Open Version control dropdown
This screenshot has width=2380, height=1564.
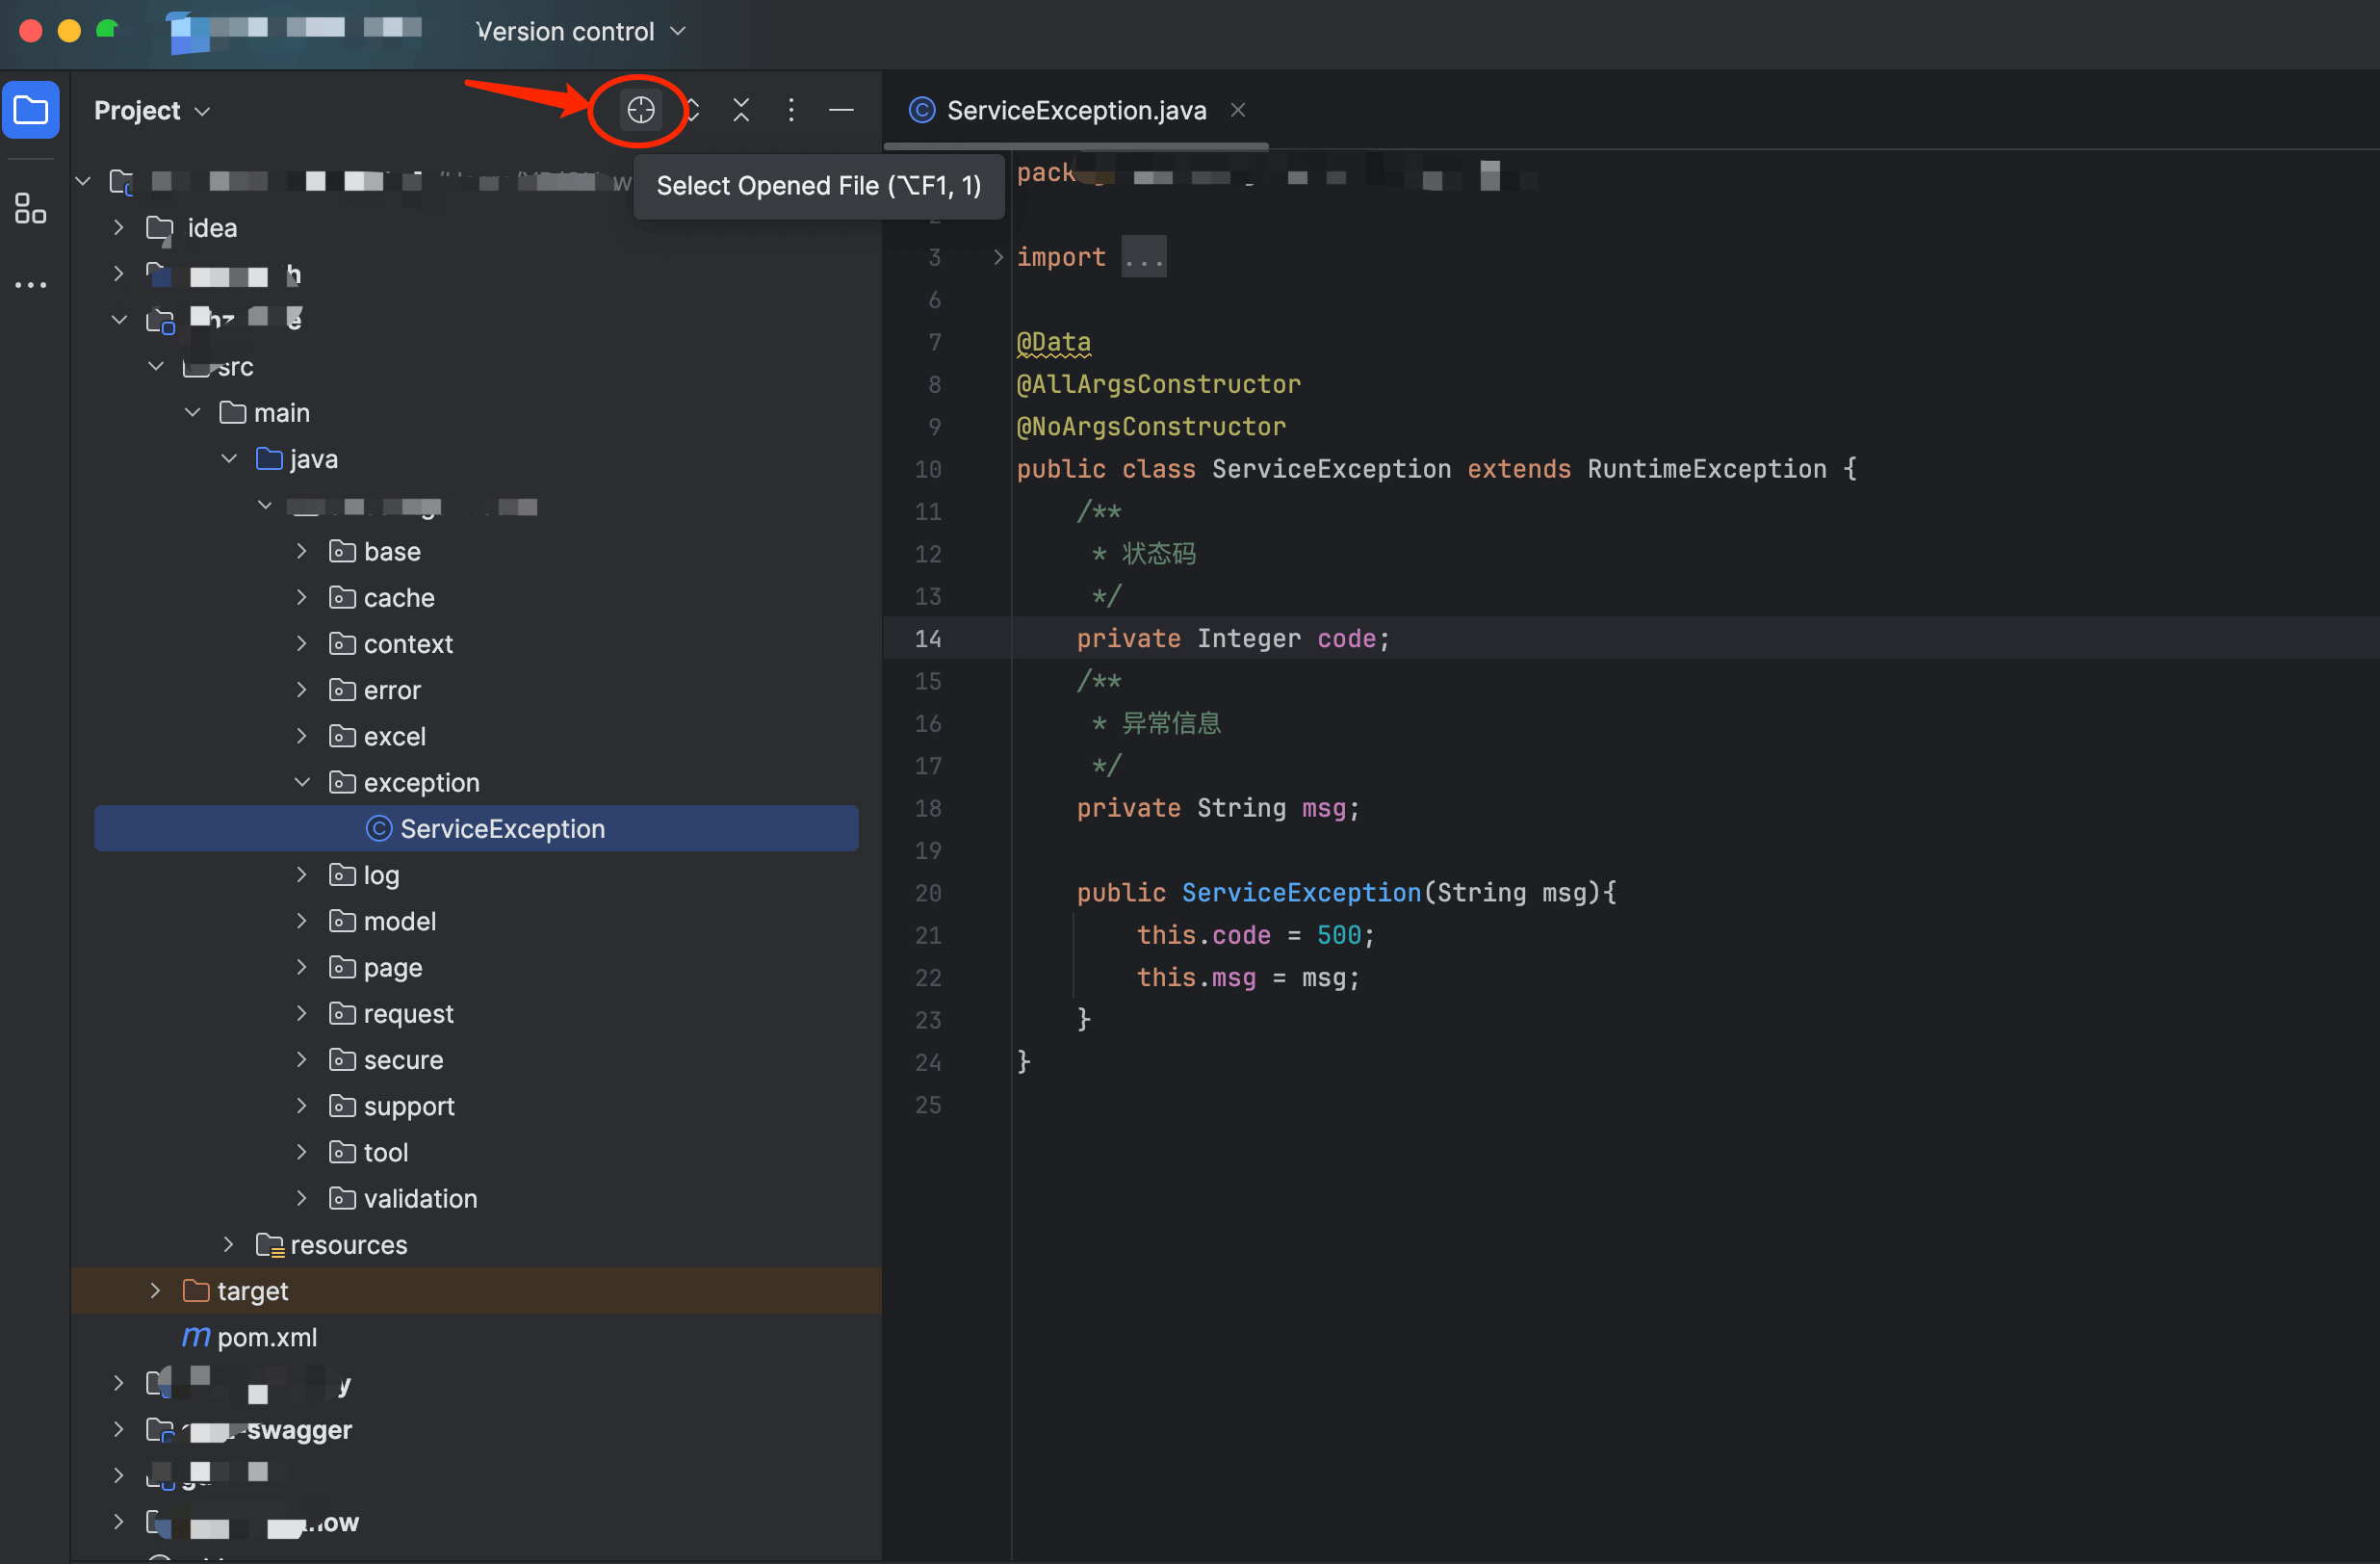[580, 31]
